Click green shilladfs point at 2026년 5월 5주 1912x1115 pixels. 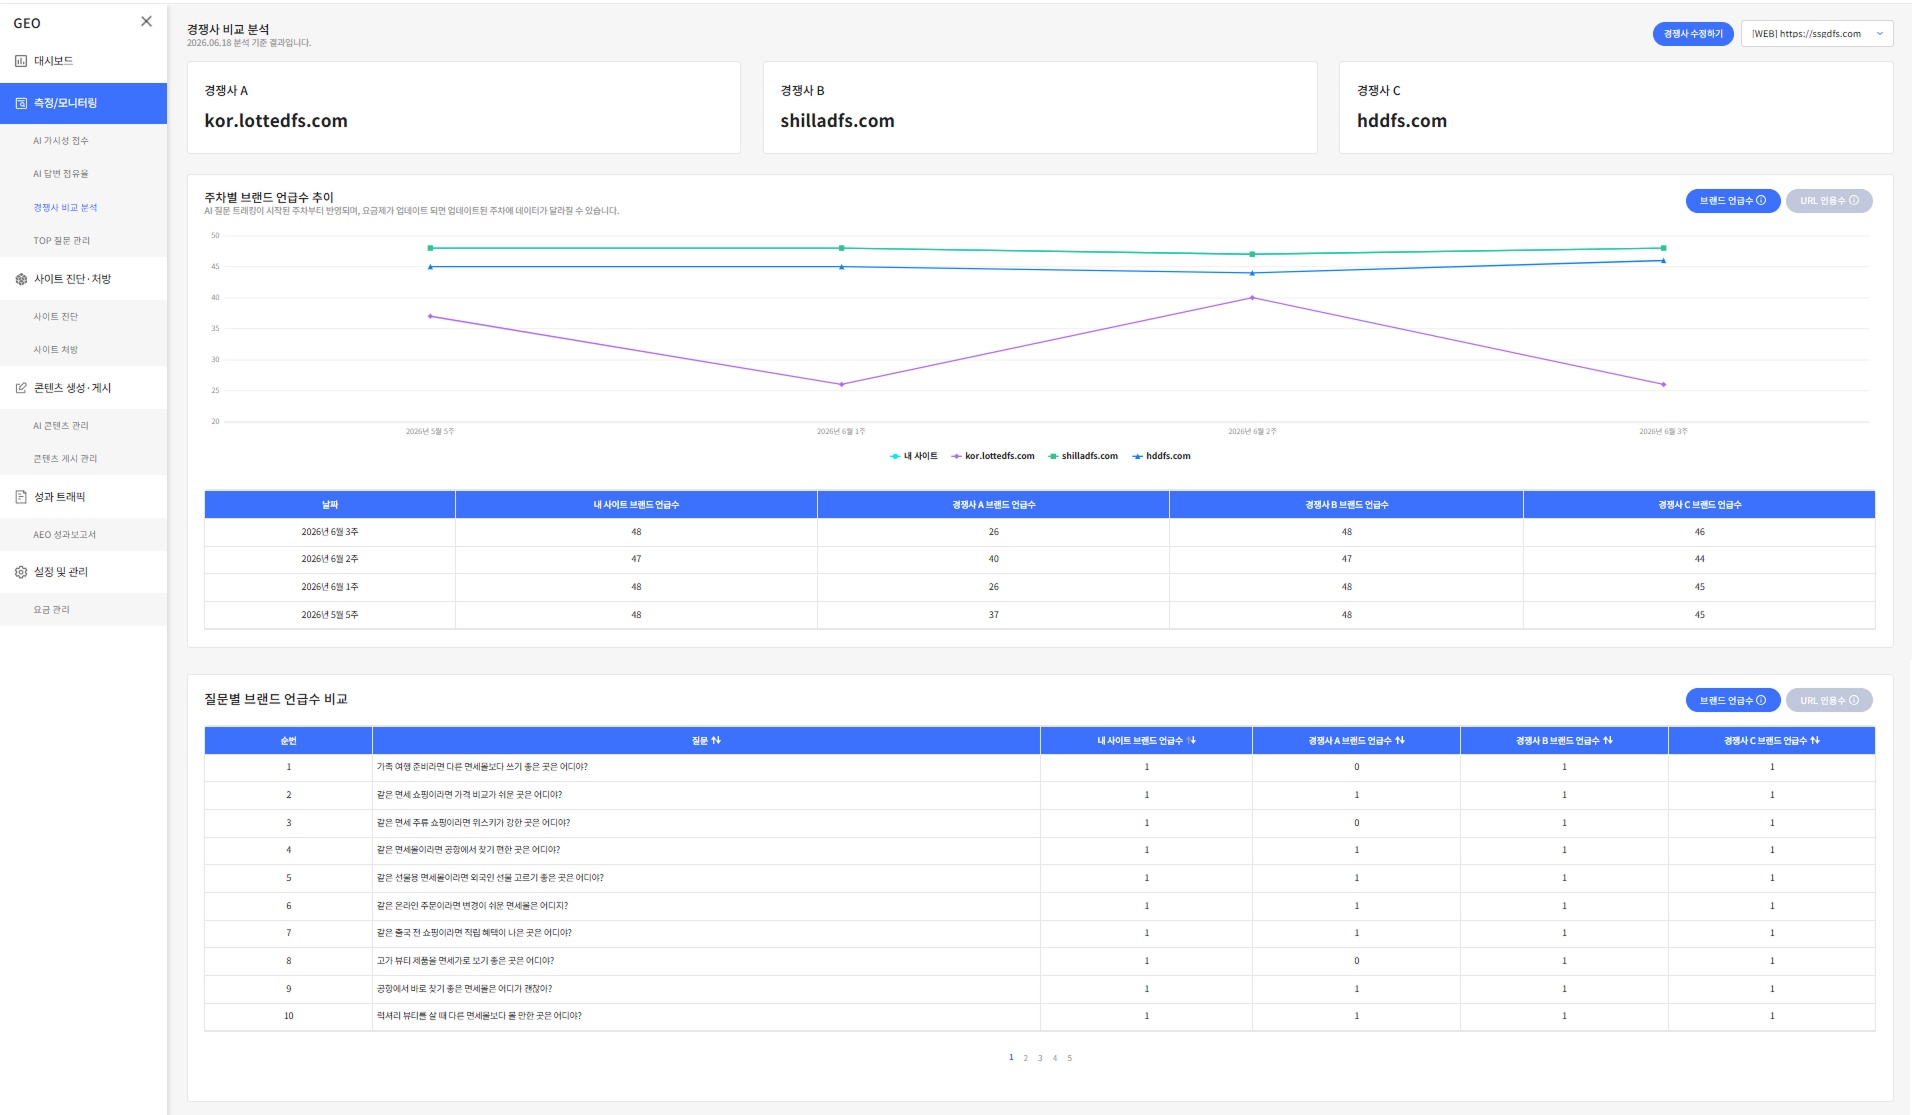pyautogui.click(x=430, y=248)
